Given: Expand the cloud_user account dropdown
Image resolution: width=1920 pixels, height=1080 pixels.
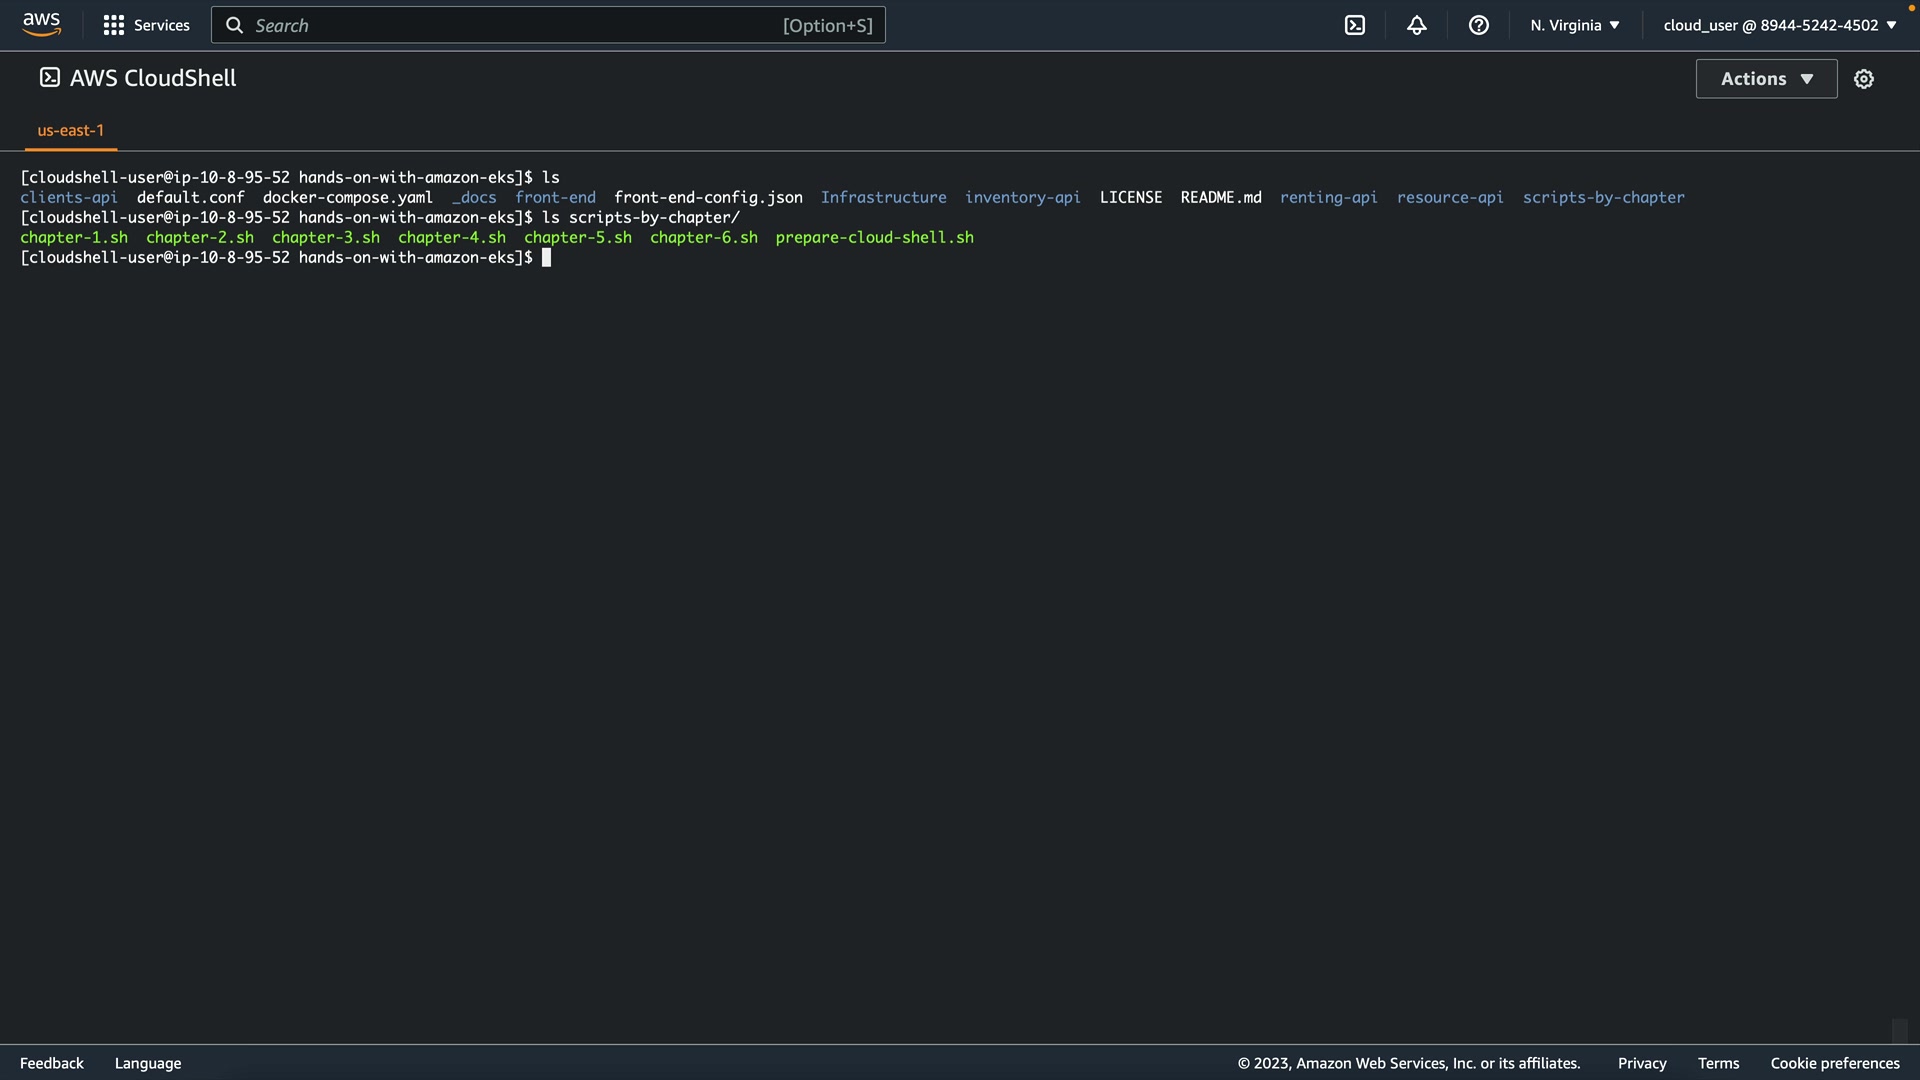Looking at the screenshot, I should (x=1780, y=25).
